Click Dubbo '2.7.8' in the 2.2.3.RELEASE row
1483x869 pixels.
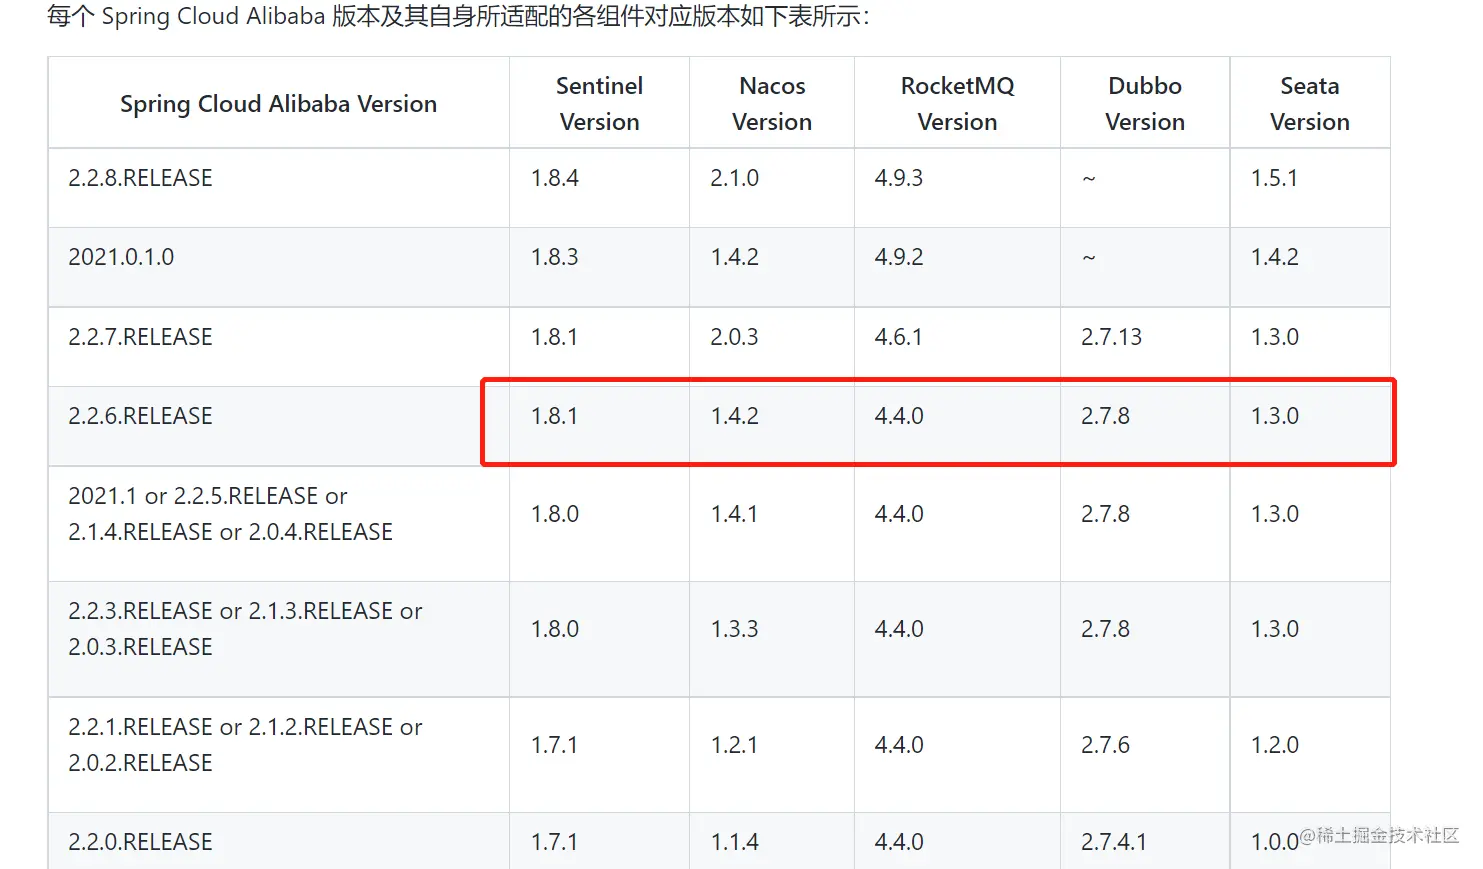coord(1105,629)
